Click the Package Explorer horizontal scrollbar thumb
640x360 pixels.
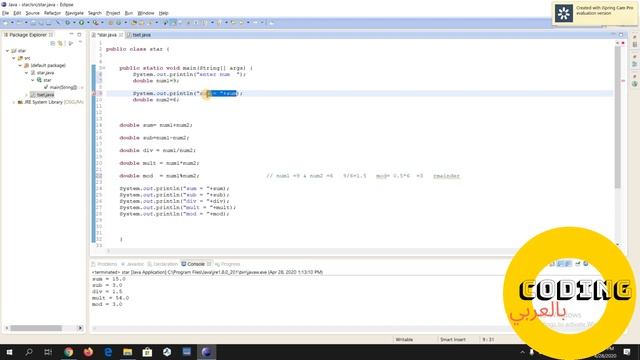point(36,328)
